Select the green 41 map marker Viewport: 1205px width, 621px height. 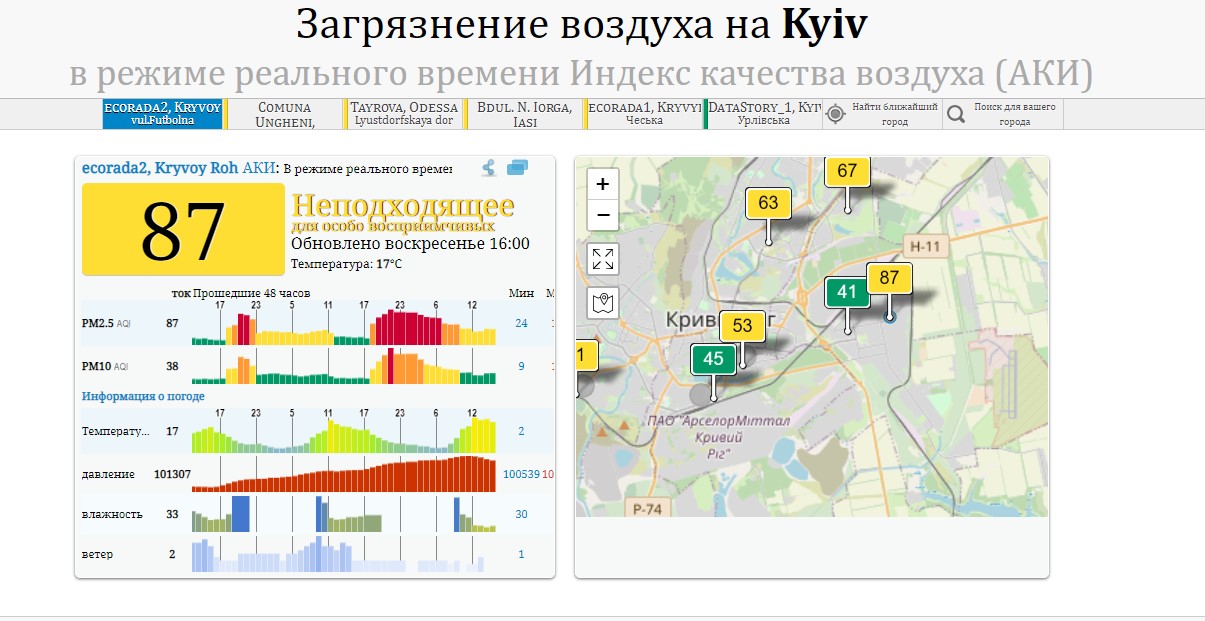point(847,293)
